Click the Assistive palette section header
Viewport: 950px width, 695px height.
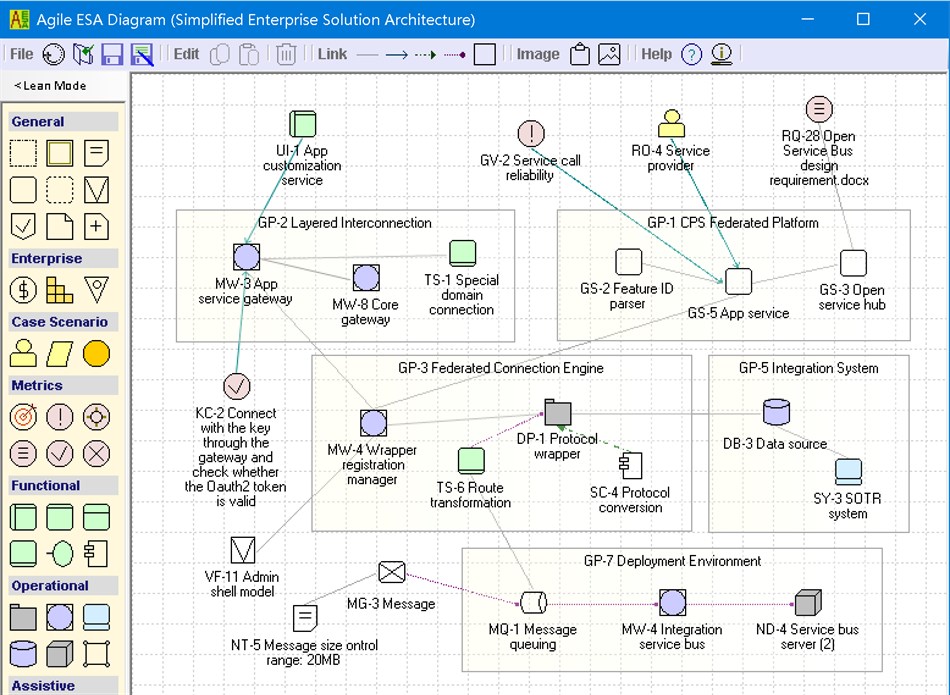point(63,686)
